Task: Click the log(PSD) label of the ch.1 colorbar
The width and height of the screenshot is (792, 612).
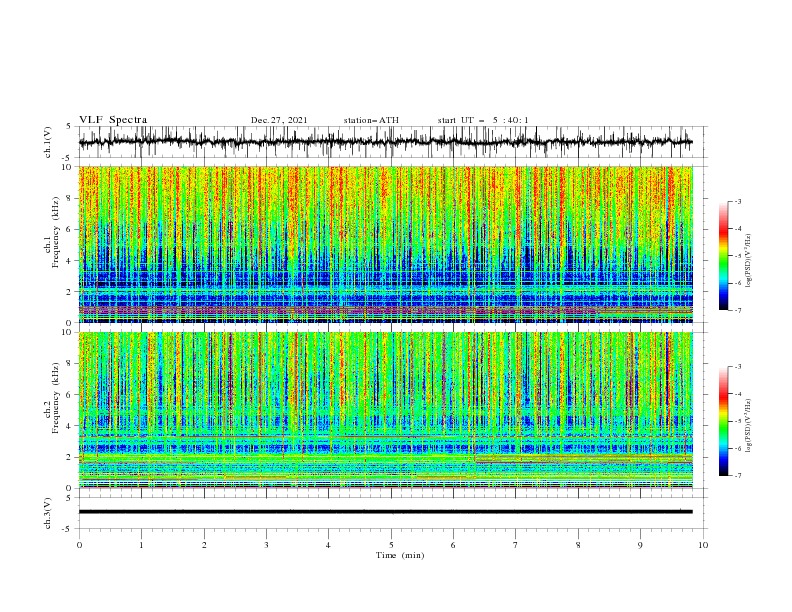Action: [749, 260]
